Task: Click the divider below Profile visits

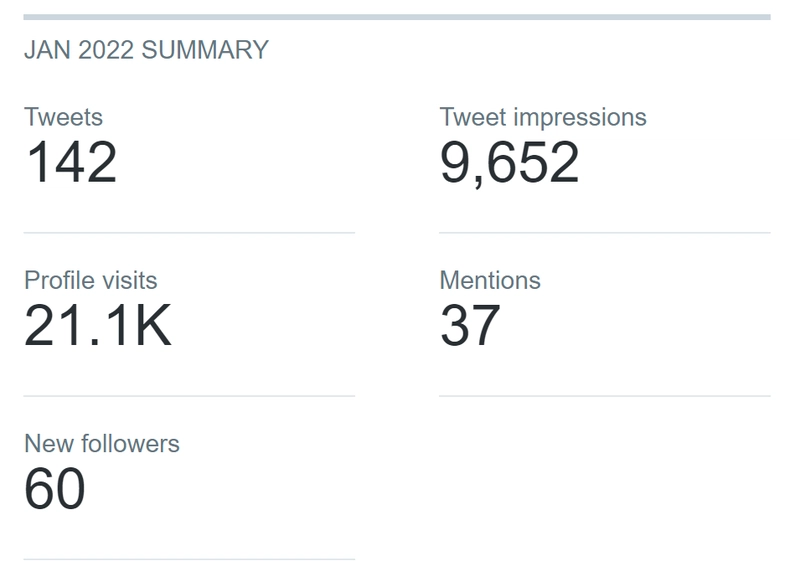Action: [x=189, y=396]
